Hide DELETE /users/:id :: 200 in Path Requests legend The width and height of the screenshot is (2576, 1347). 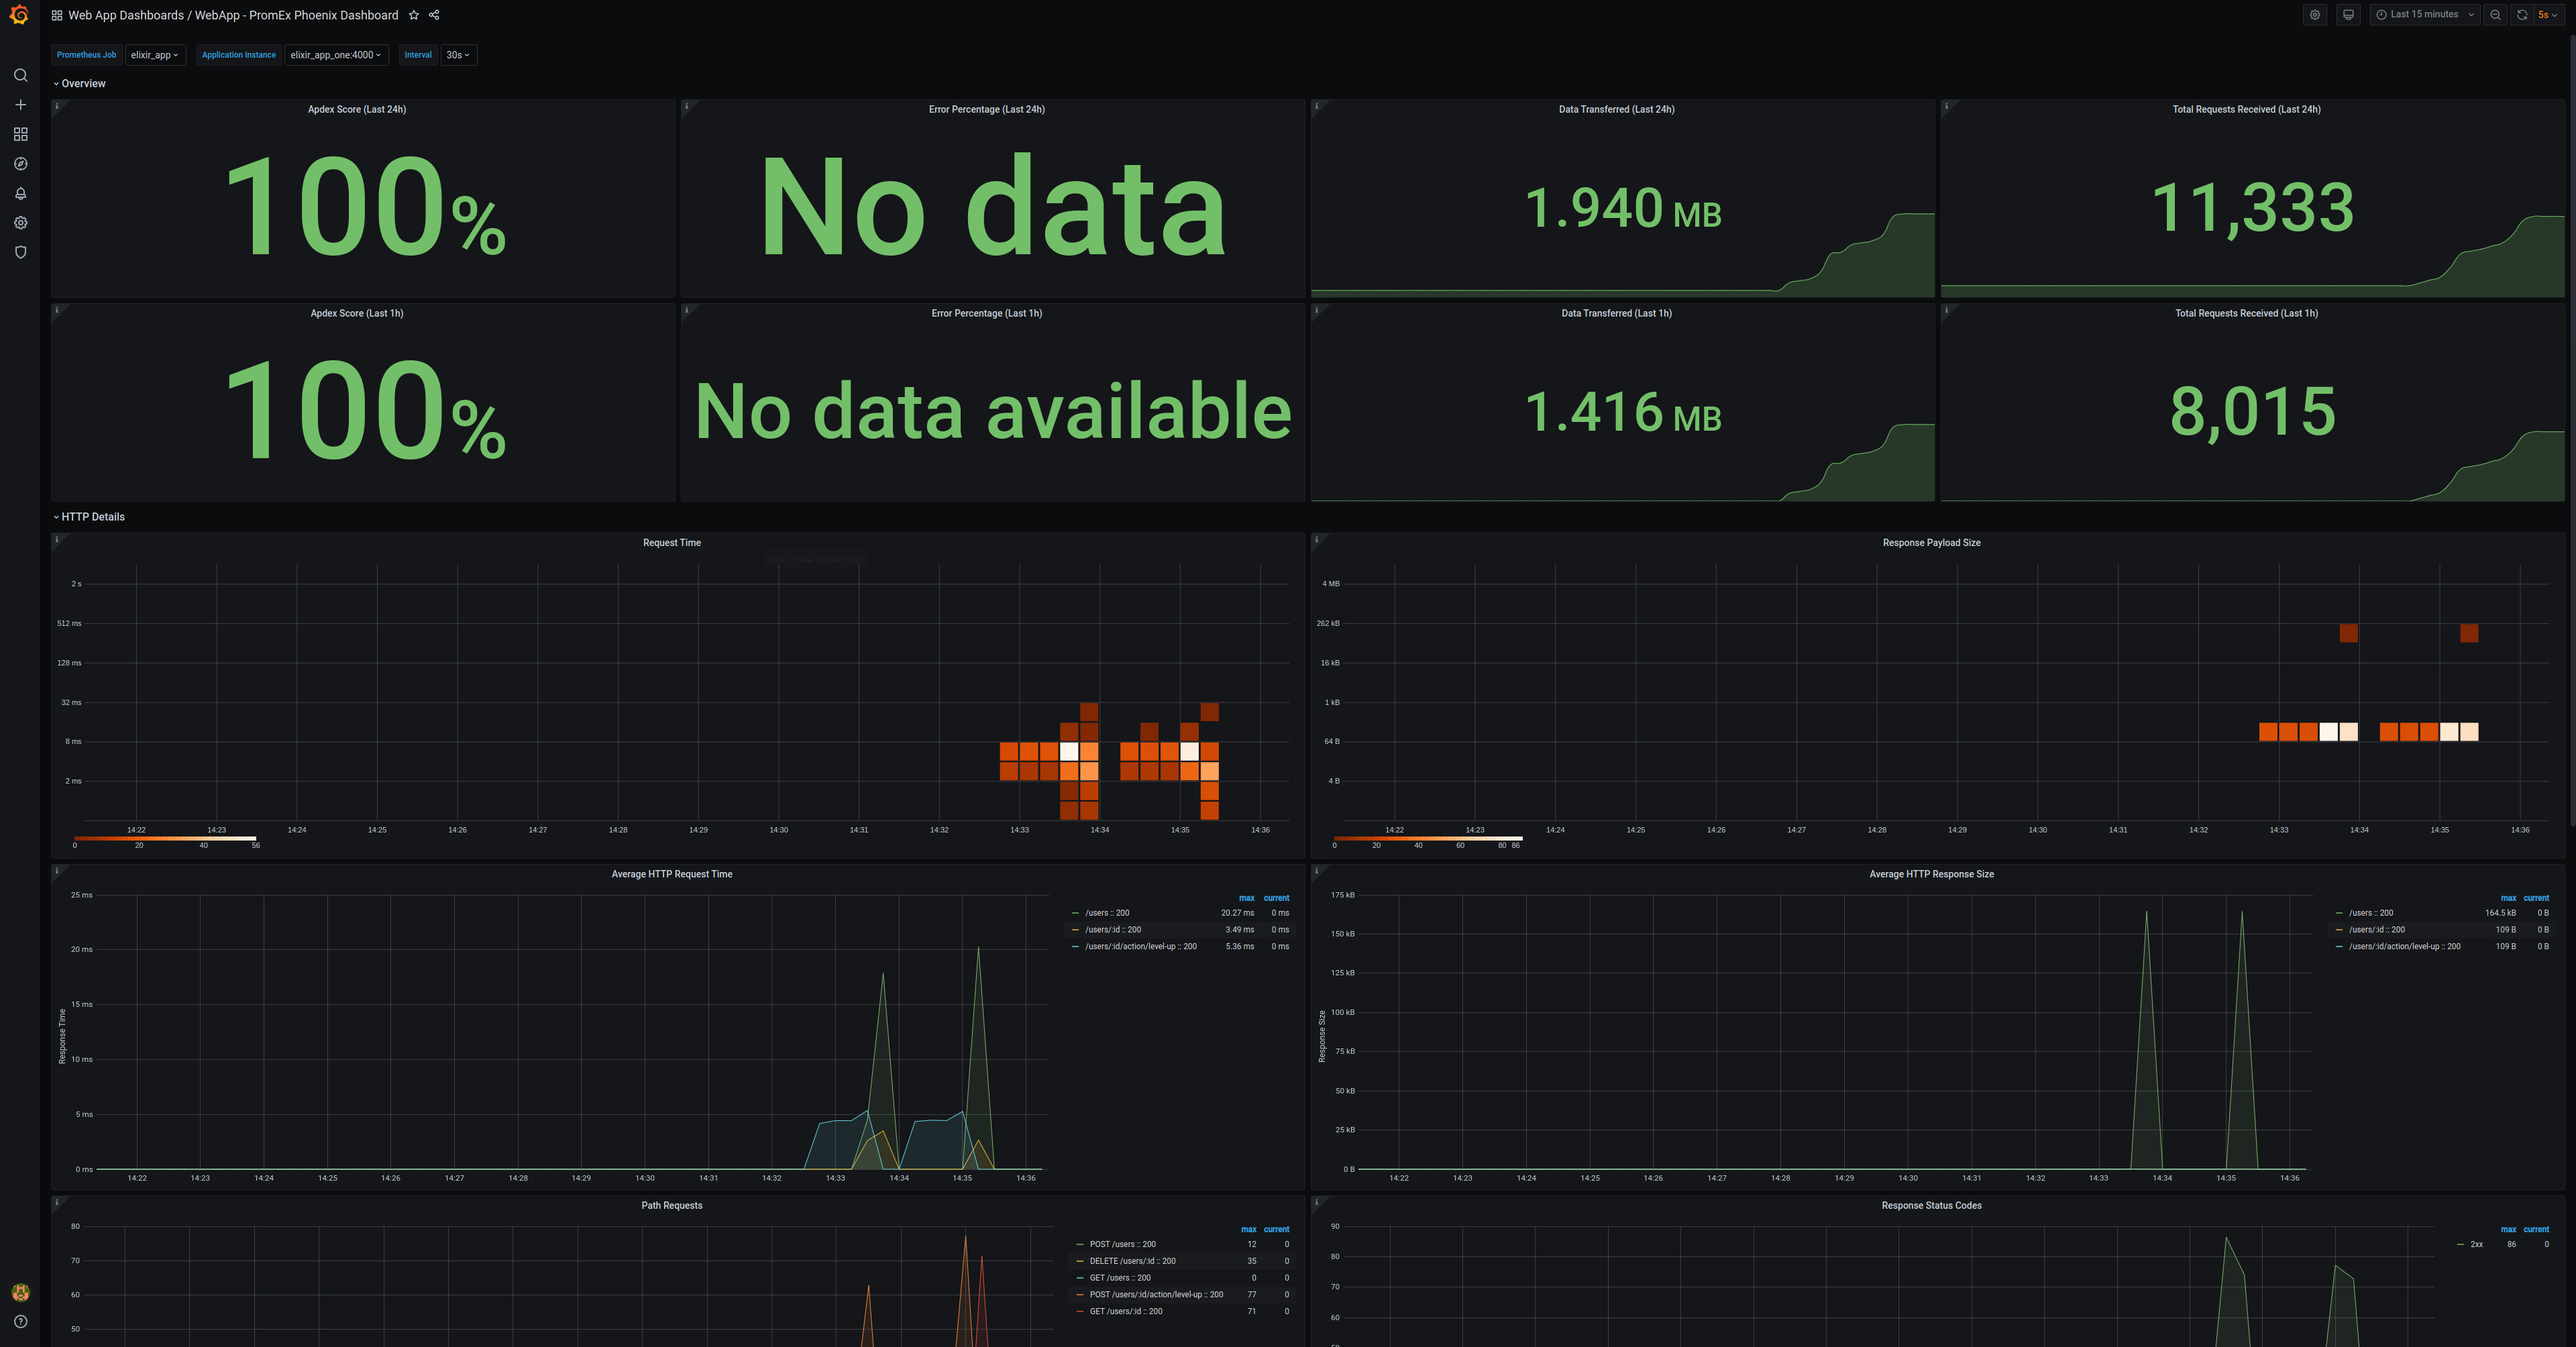tap(1132, 1261)
